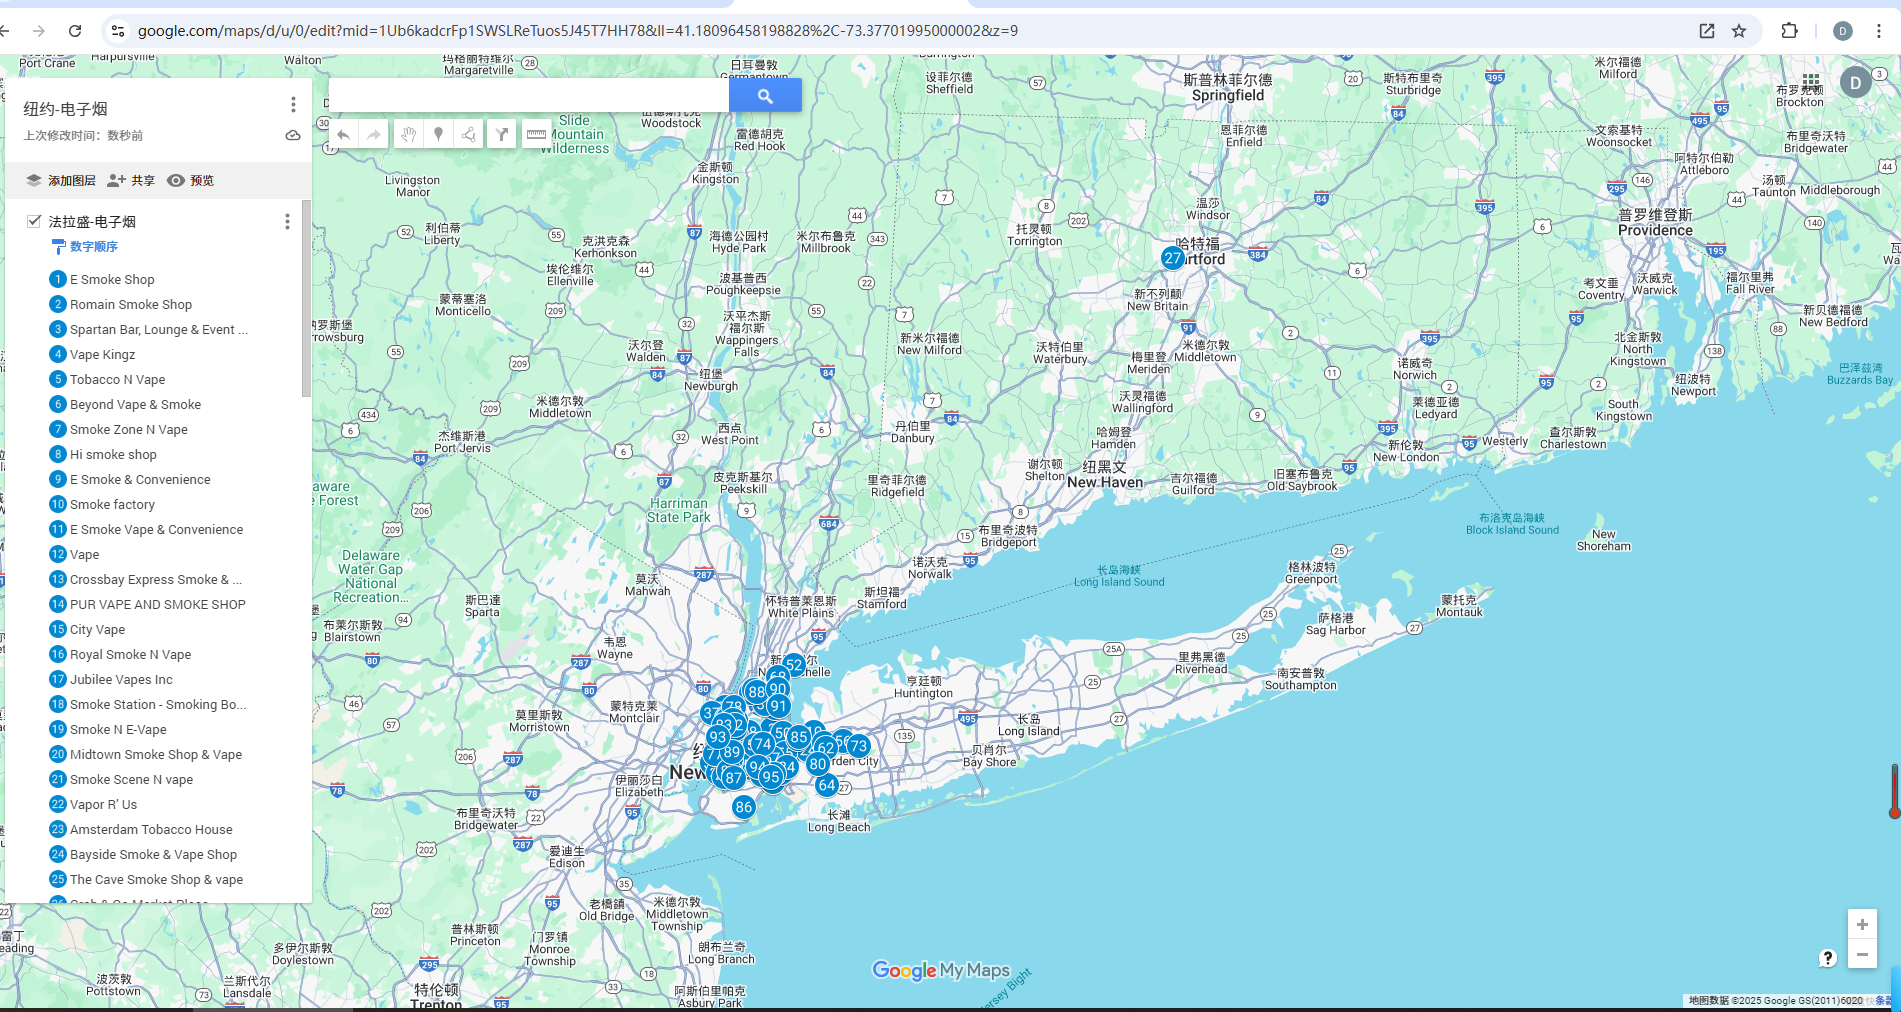
Task: Click 预览 to preview the map
Action: pyautogui.click(x=191, y=181)
